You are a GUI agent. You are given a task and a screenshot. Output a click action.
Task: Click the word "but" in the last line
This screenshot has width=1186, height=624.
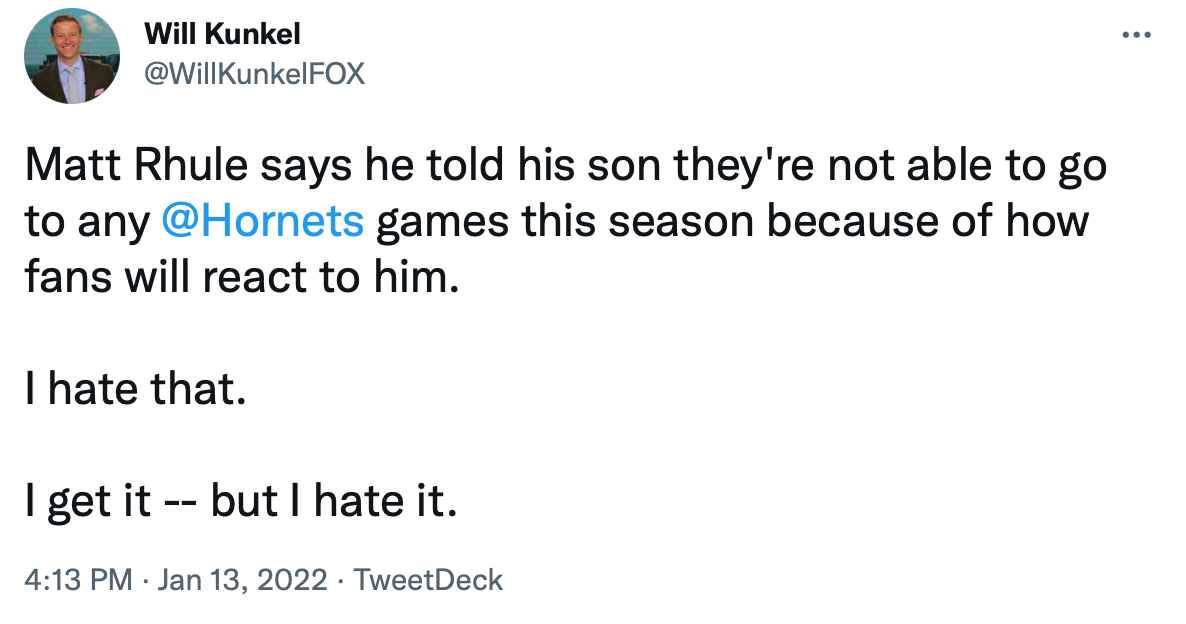[x=241, y=500]
